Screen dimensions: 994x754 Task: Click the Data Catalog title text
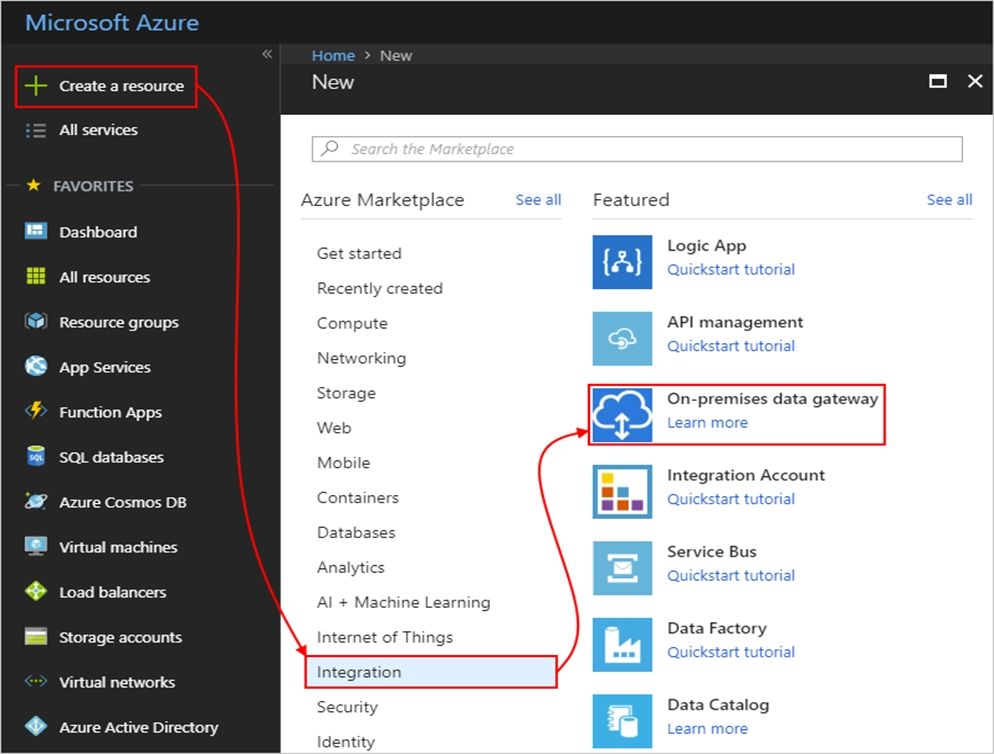[718, 705]
